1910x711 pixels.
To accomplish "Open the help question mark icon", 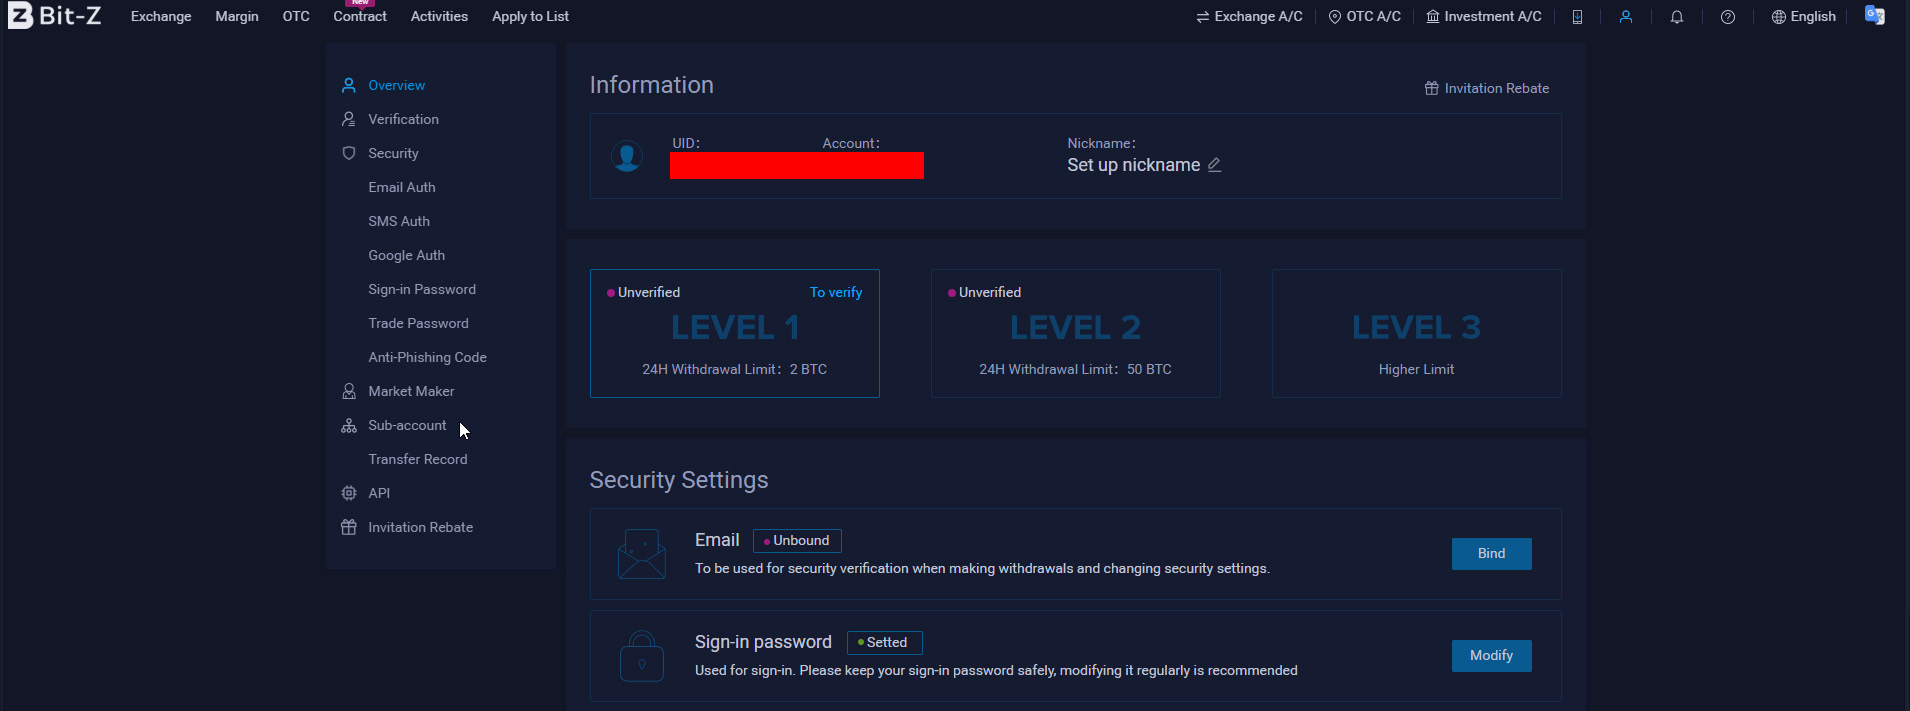I will coord(1728,17).
